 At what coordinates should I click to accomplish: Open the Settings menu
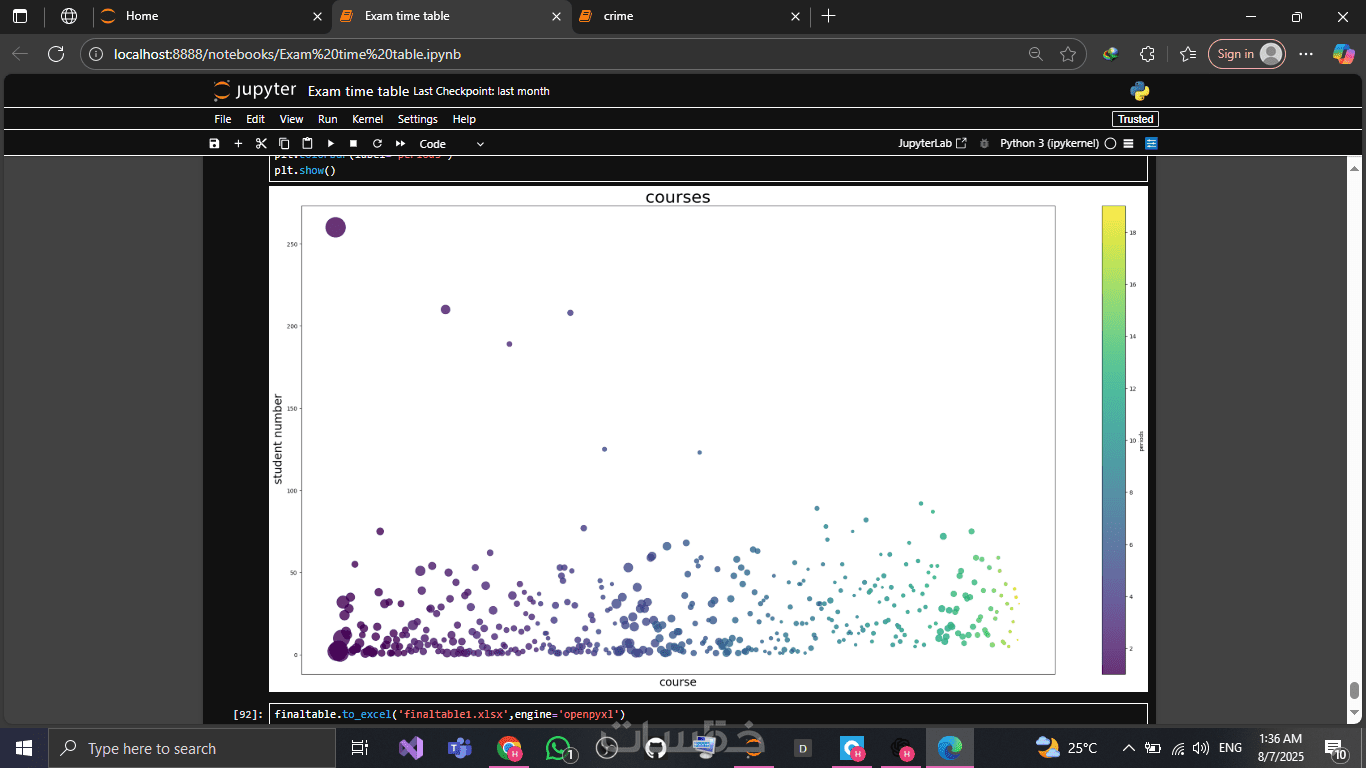pos(417,119)
